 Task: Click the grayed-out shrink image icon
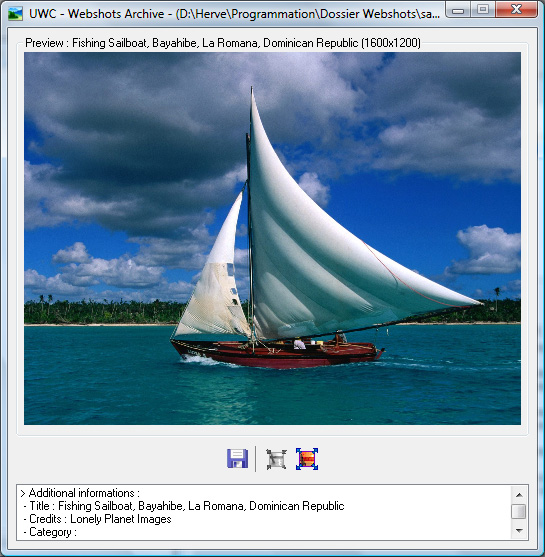click(276, 459)
